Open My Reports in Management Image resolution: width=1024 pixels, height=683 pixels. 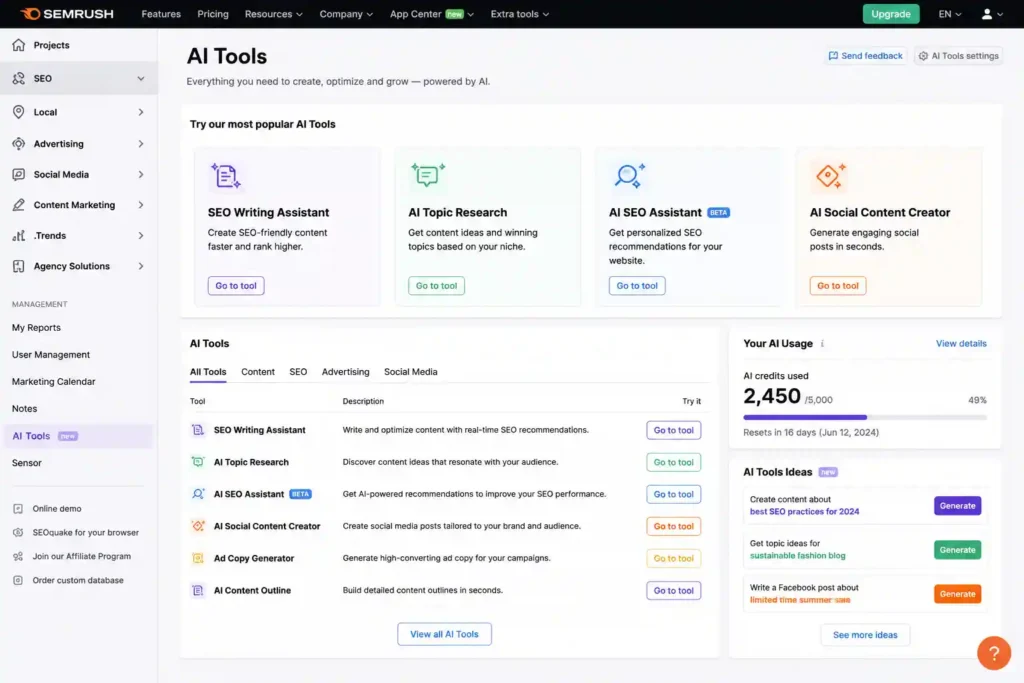tap(36, 328)
